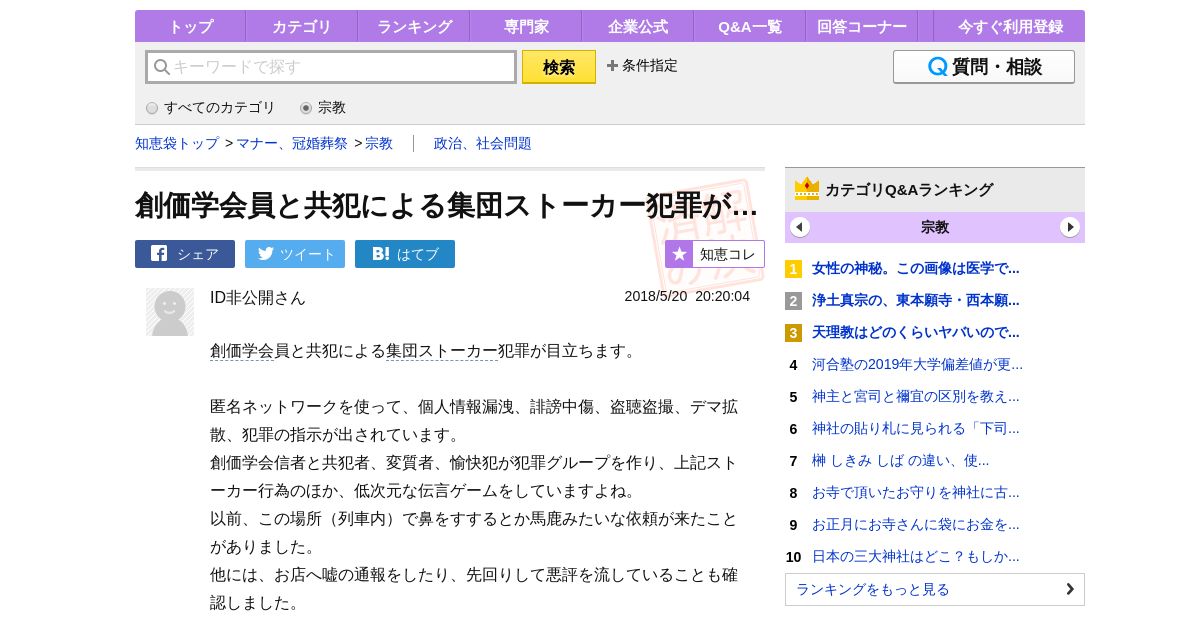Share the question on Facebook

185,254
